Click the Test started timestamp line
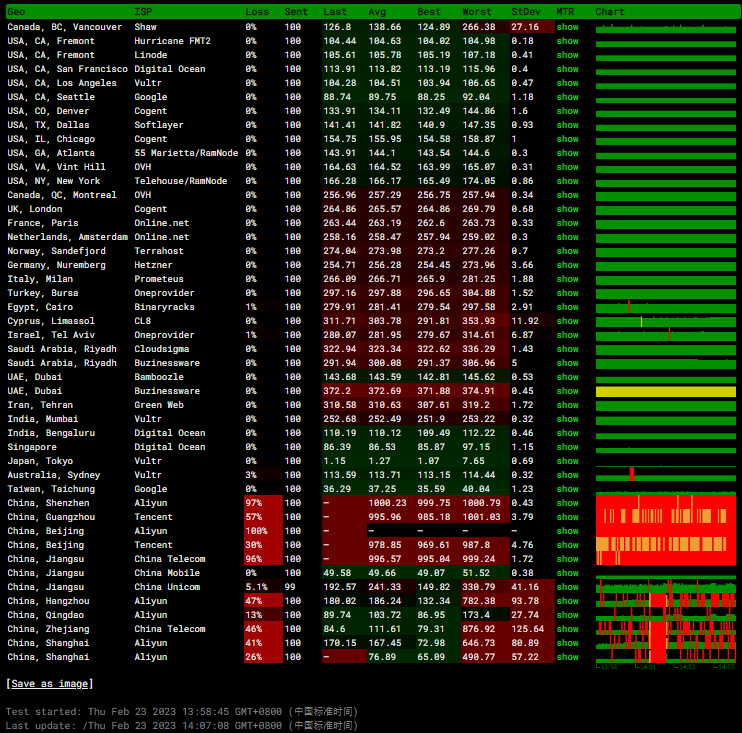Viewport: 742px width, 733px height. coord(182,712)
